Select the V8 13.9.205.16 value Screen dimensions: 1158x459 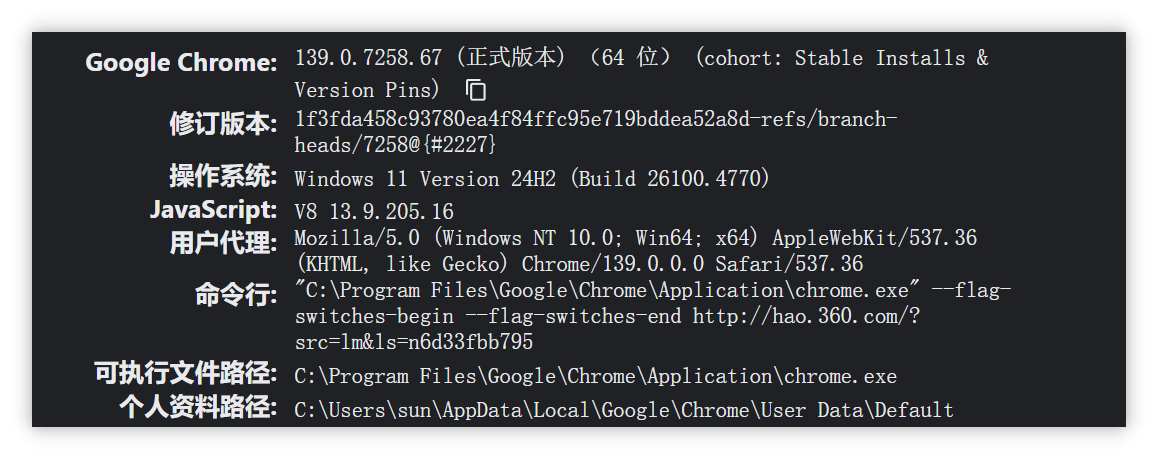(x=374, y=212)
